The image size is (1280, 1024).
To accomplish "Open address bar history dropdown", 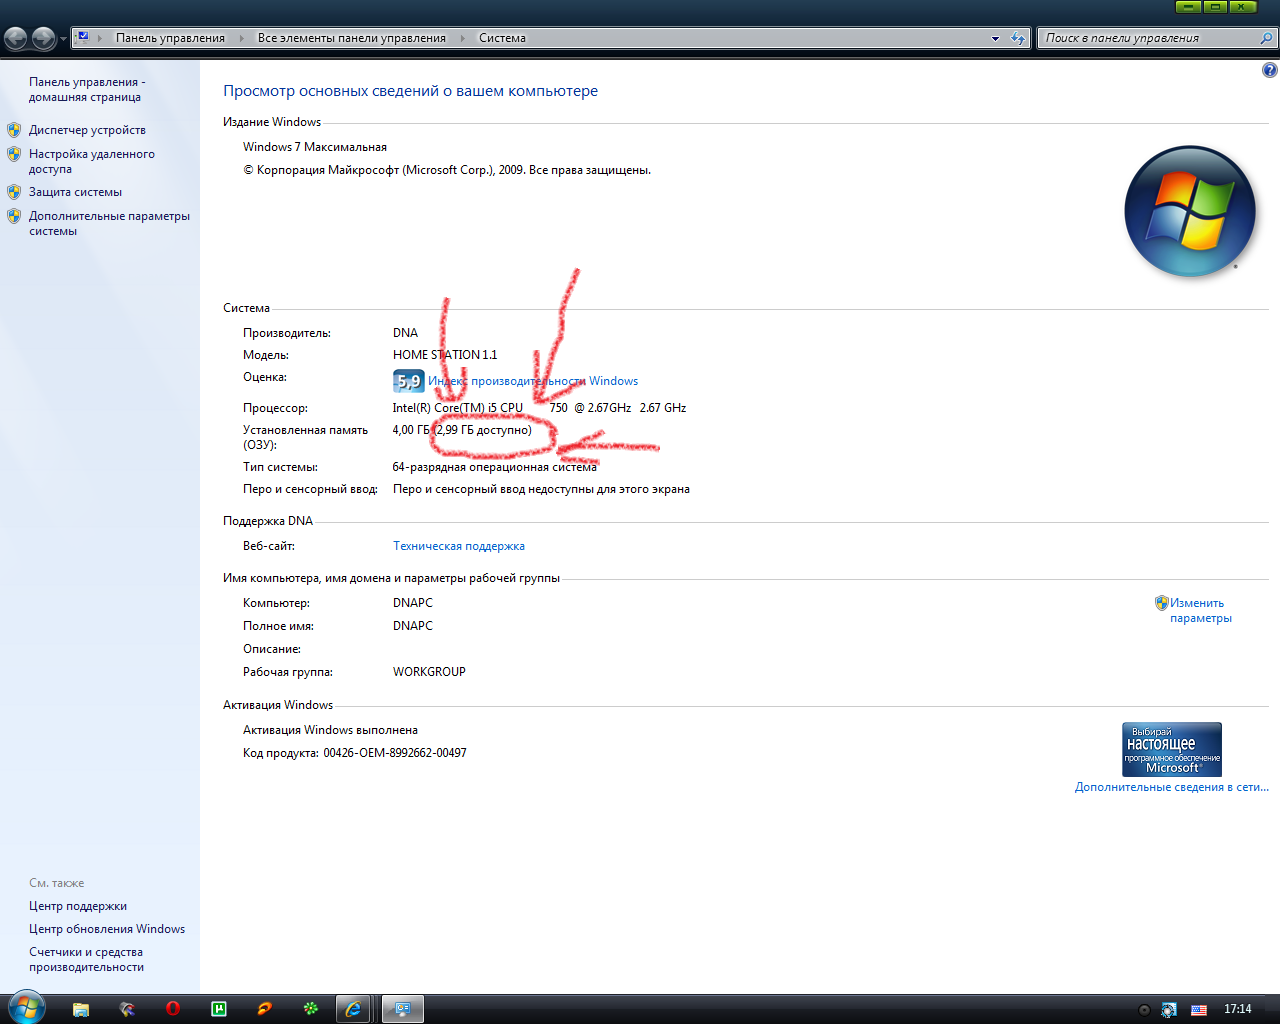I will pos(995,38).
